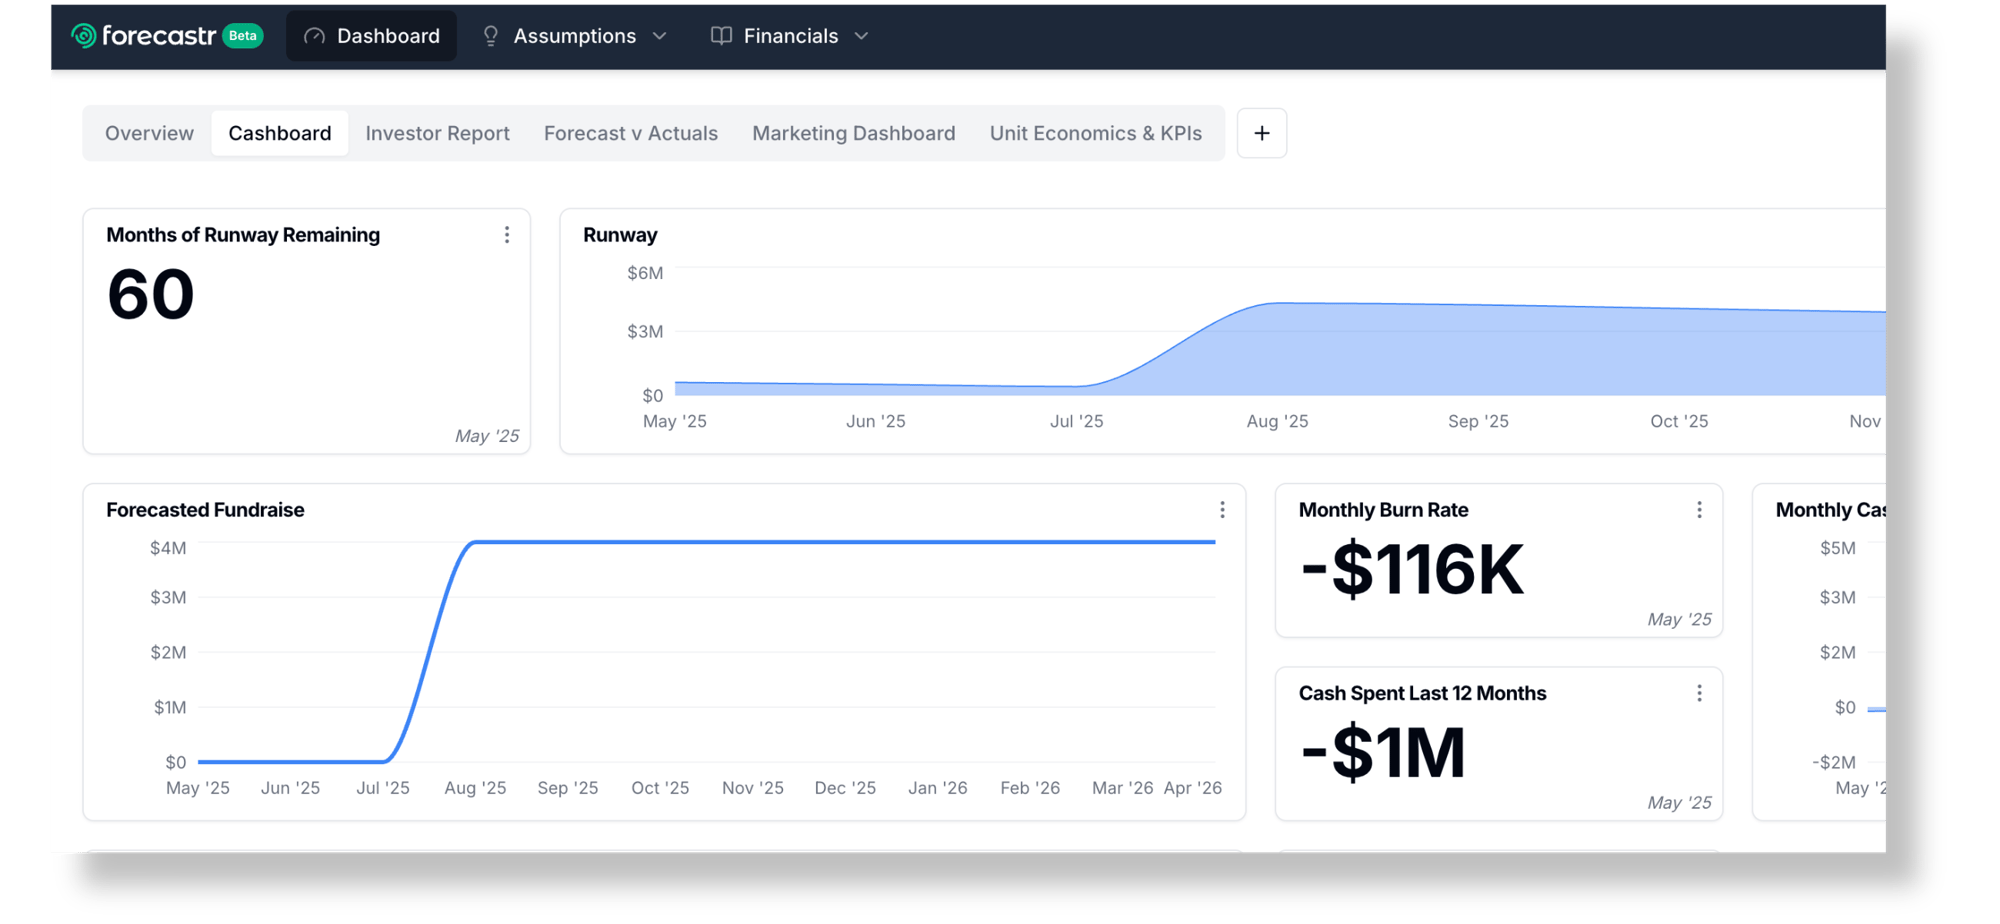Open the Investor Report tab

(438, 133)
